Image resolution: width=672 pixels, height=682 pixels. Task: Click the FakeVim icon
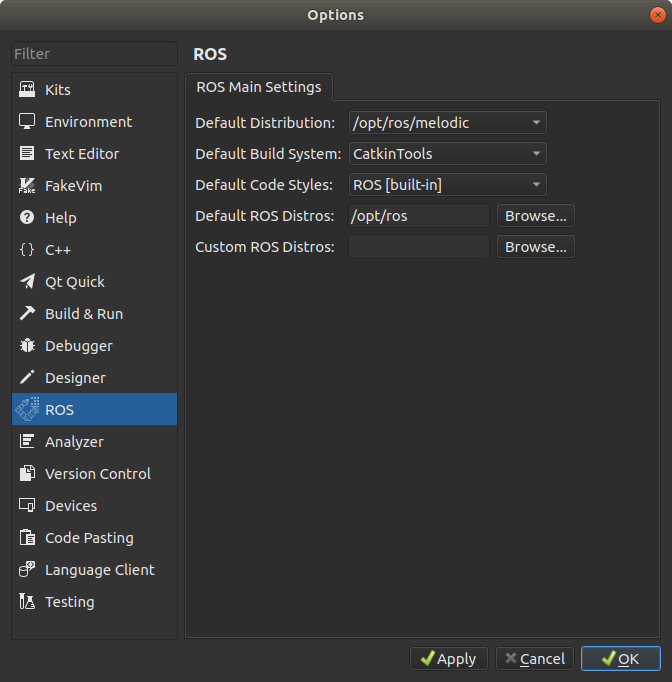click(27, 186)
